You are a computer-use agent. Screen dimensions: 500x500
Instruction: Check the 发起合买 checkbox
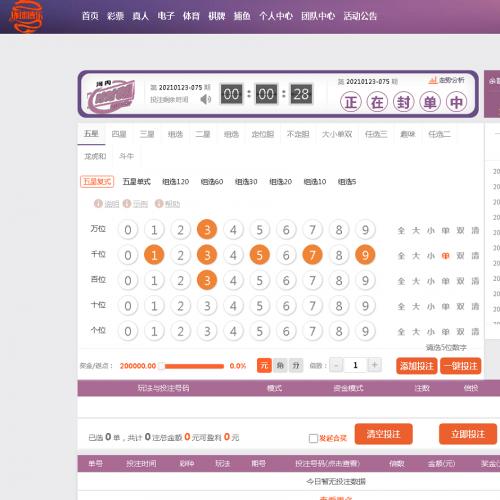(313, 438)
